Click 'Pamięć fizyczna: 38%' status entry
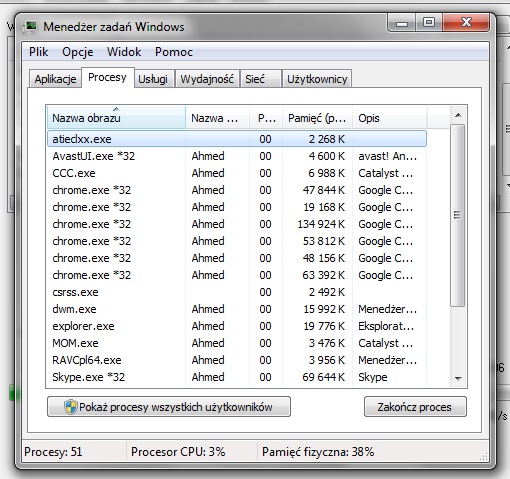 (318, 452)
